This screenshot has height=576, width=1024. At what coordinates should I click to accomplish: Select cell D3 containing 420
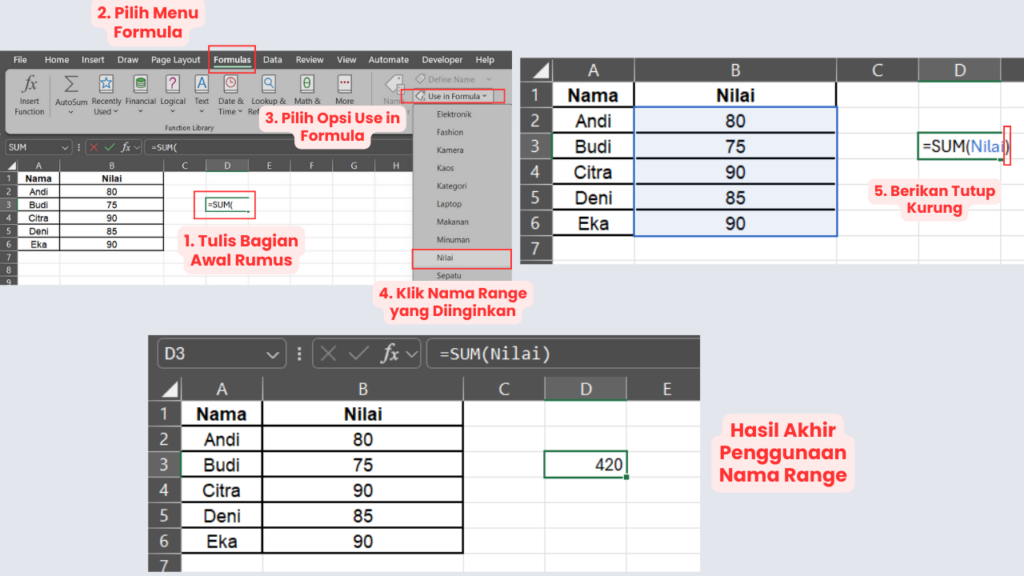tap(585, 464)
